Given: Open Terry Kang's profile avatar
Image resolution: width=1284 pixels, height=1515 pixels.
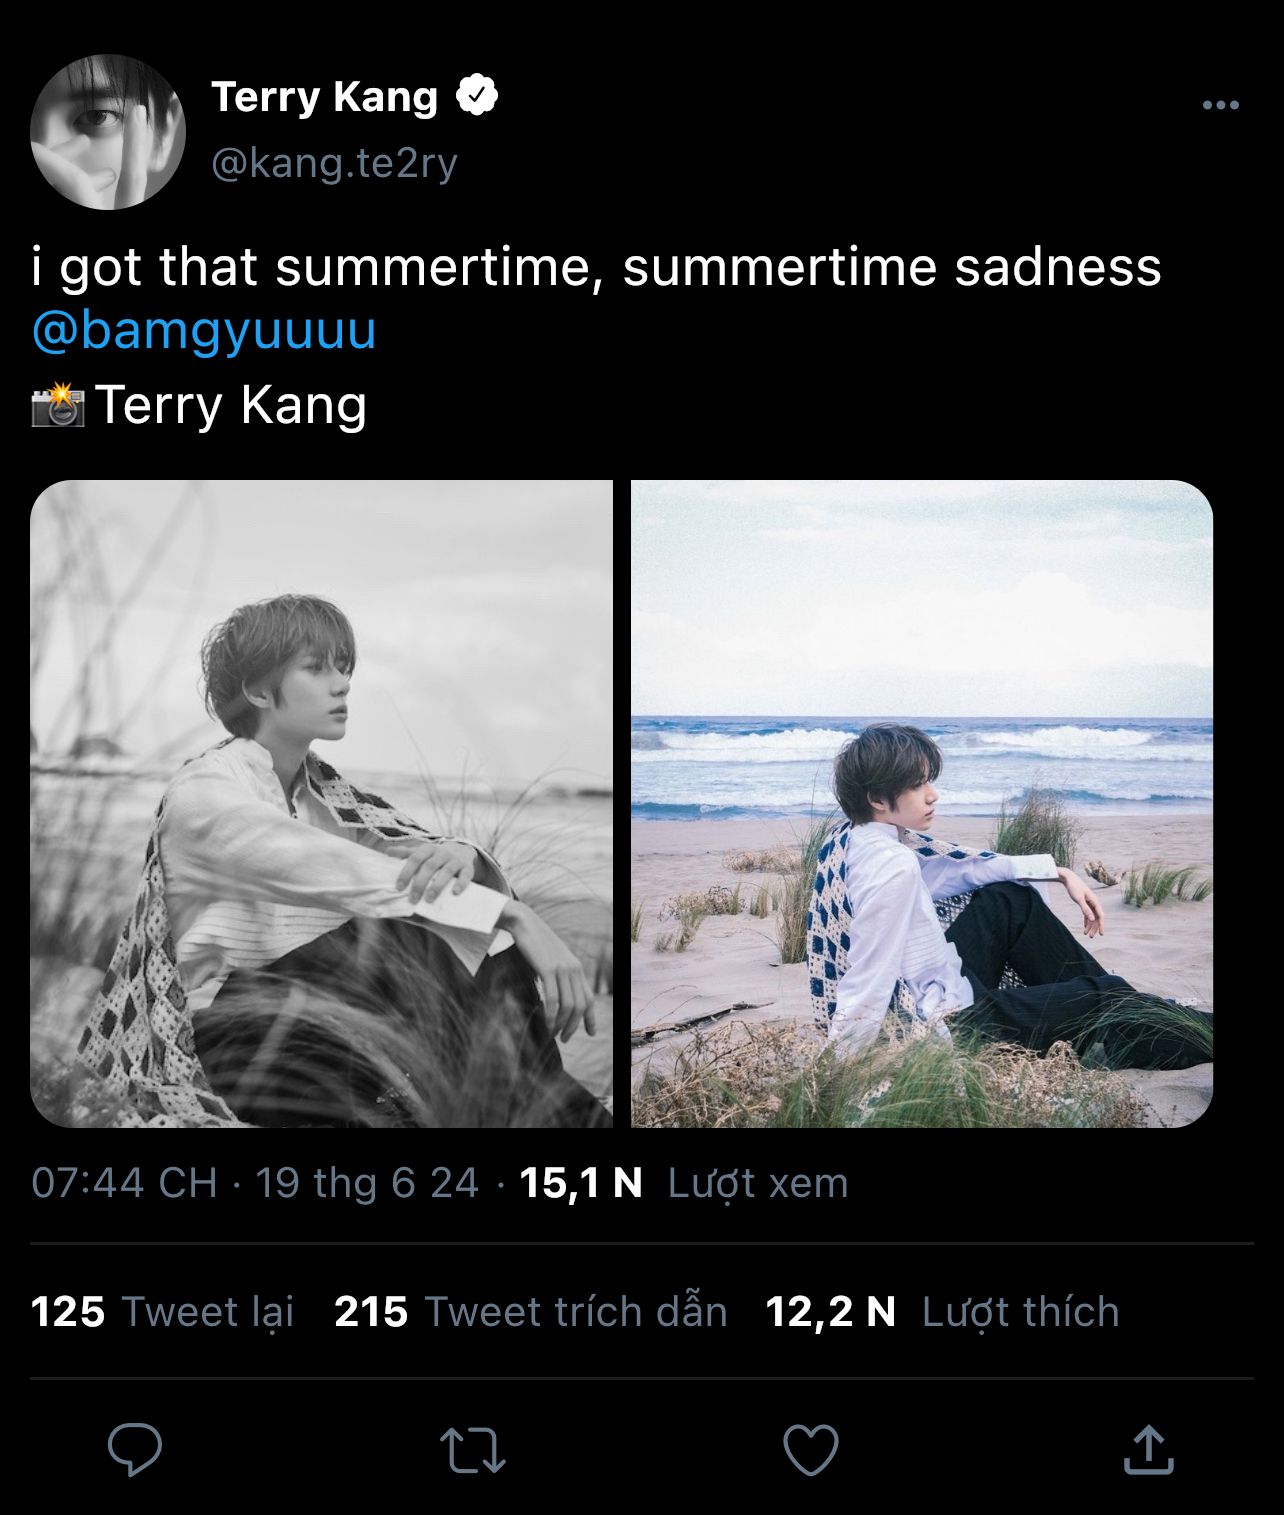Looking at the screenshot, I should 108,132.
